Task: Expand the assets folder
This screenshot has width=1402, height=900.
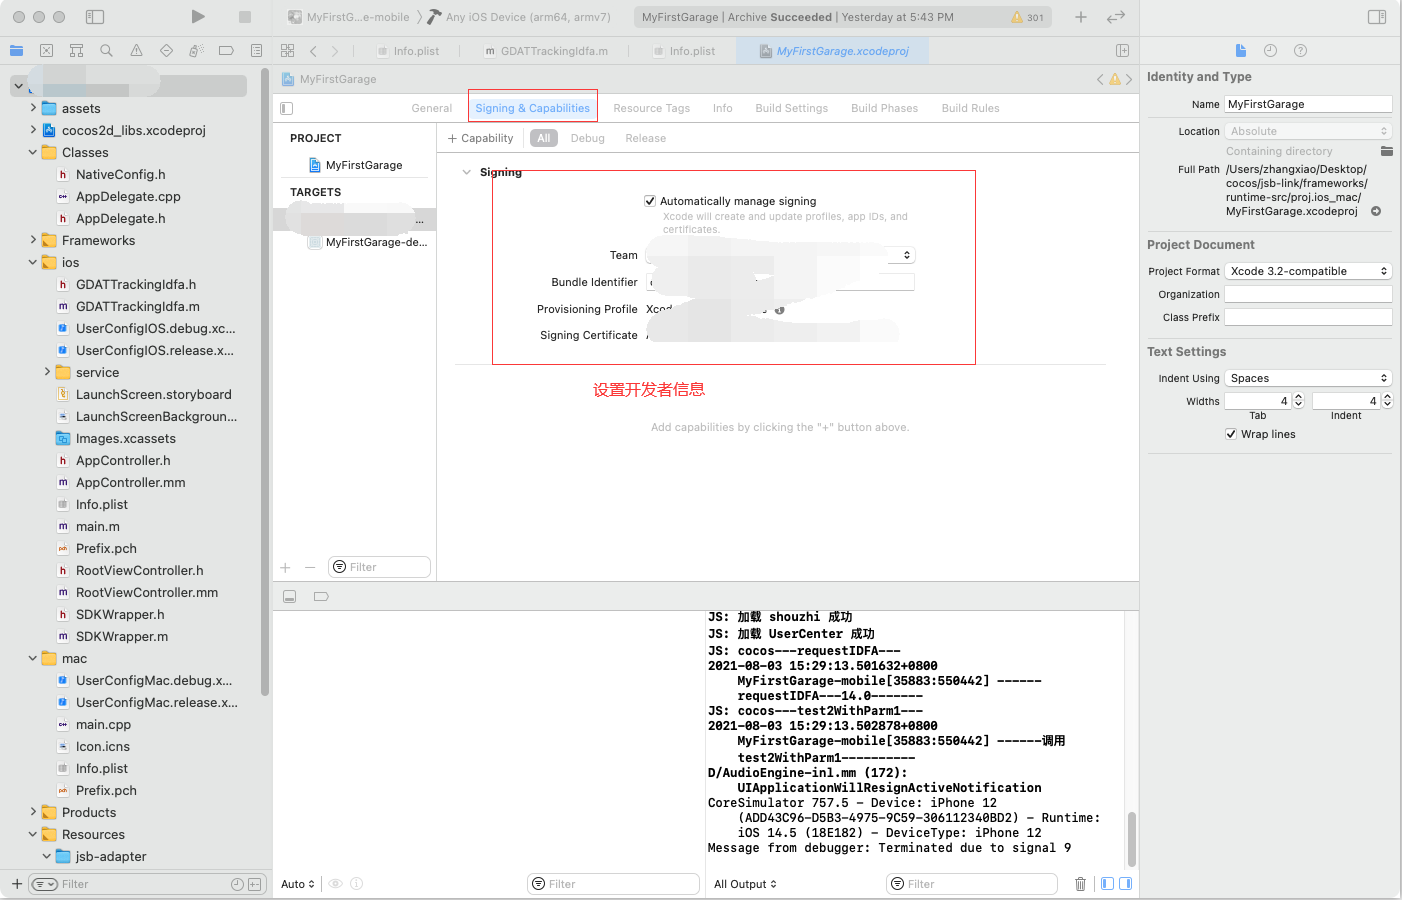Action: click(33, 108)
